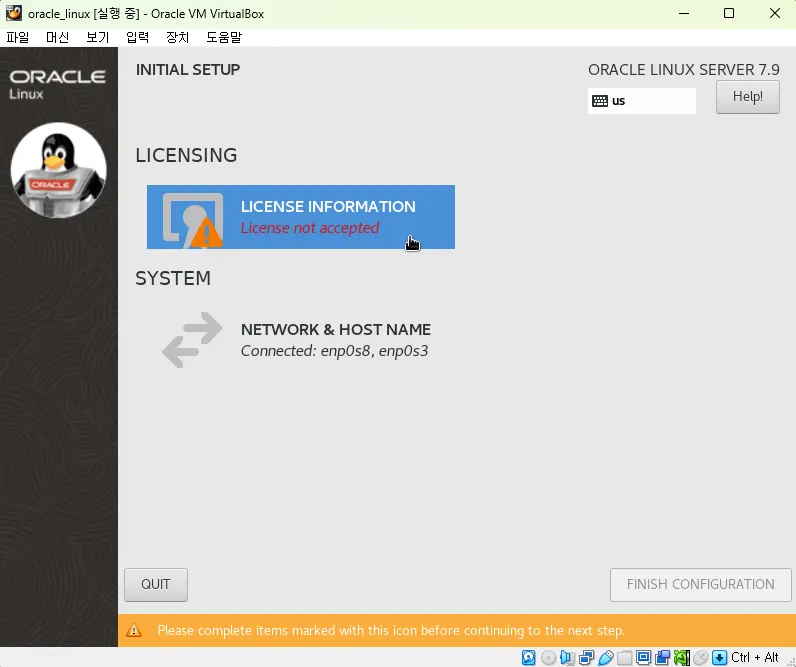This screenshot has height=667, width=796.
Task: Click the INITIAL SETUP heading
Action: (x=188, y=70)
